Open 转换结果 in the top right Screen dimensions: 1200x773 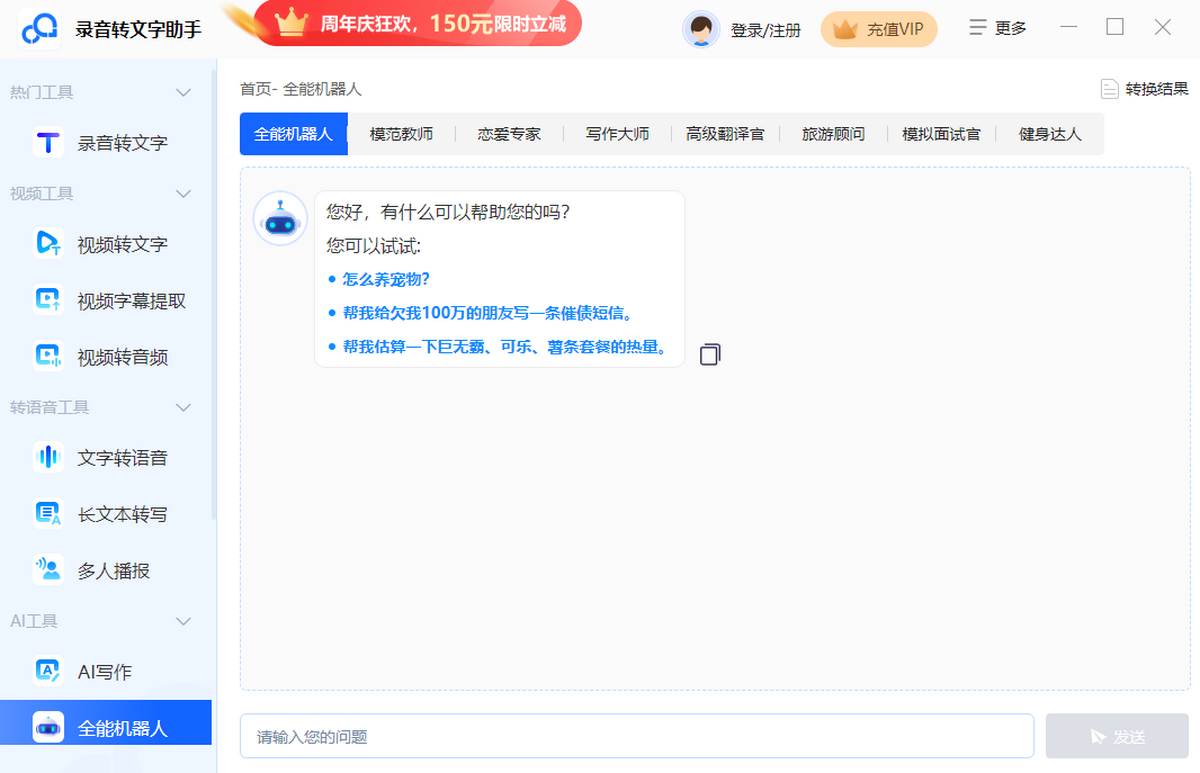click(x=1145, y=89)
